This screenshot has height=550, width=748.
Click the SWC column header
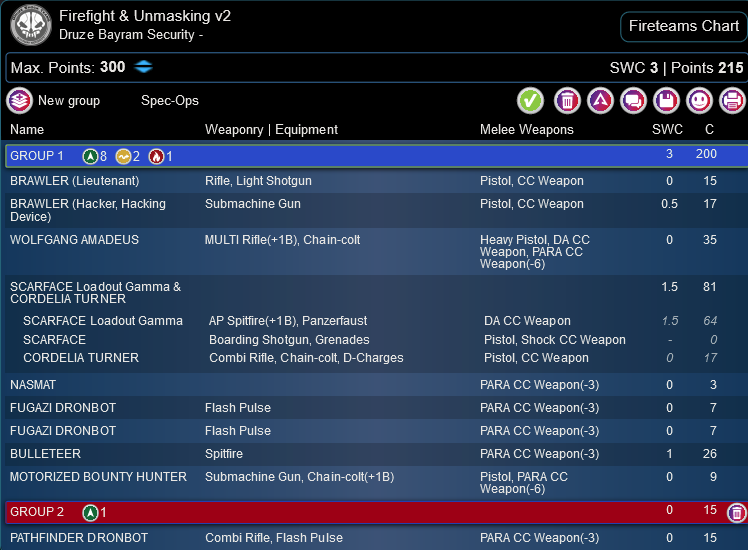[x=667, y=129]
